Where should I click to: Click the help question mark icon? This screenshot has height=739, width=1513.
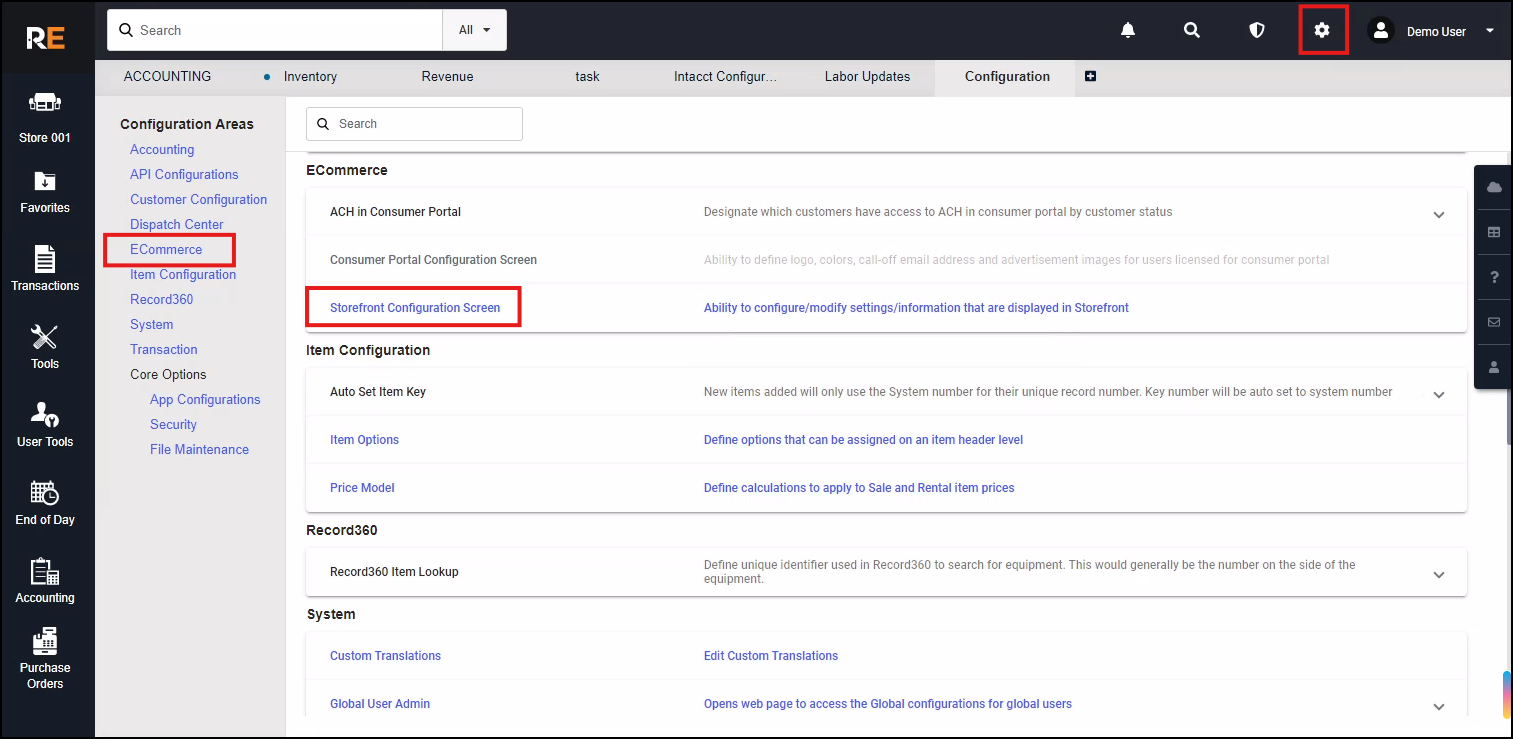point(1494,277)
